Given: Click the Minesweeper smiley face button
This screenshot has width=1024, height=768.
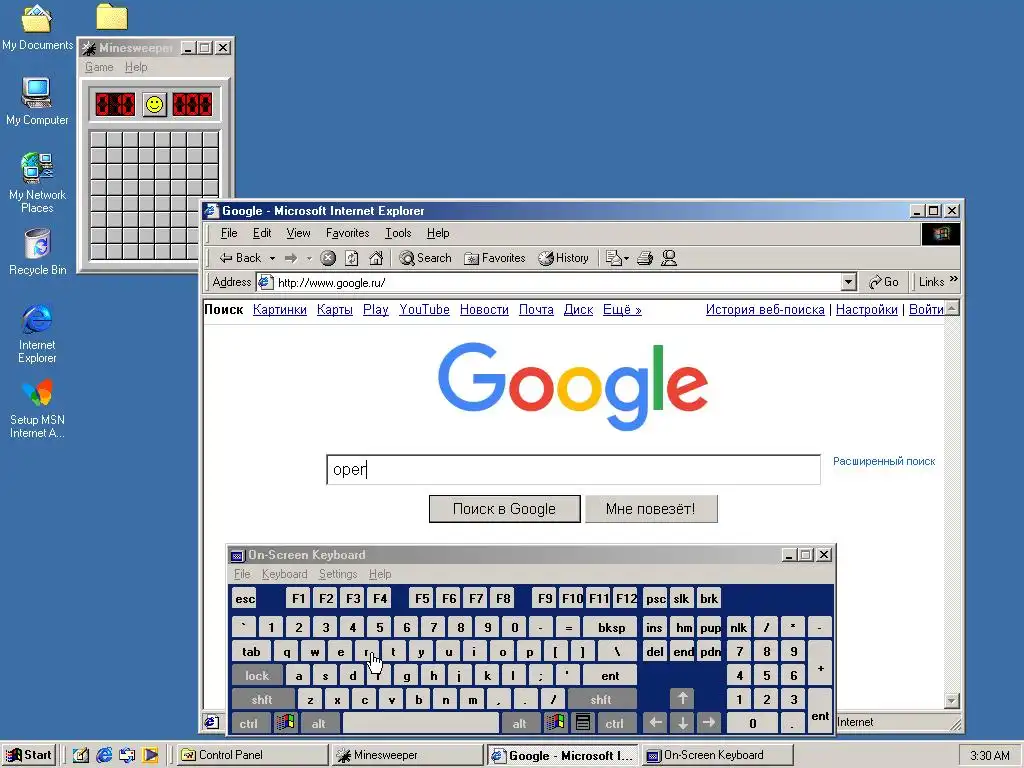Looking at the screenshot, I should pyautogui.click(x=155, y=104).
